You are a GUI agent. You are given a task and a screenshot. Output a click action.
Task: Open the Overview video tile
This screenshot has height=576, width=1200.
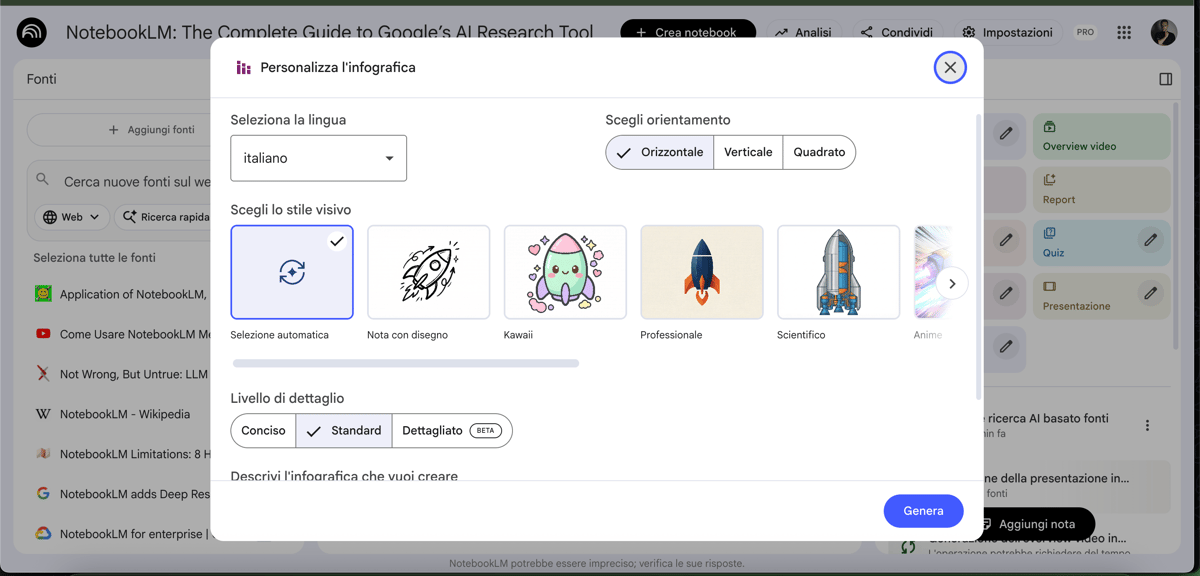[1100, 137]
